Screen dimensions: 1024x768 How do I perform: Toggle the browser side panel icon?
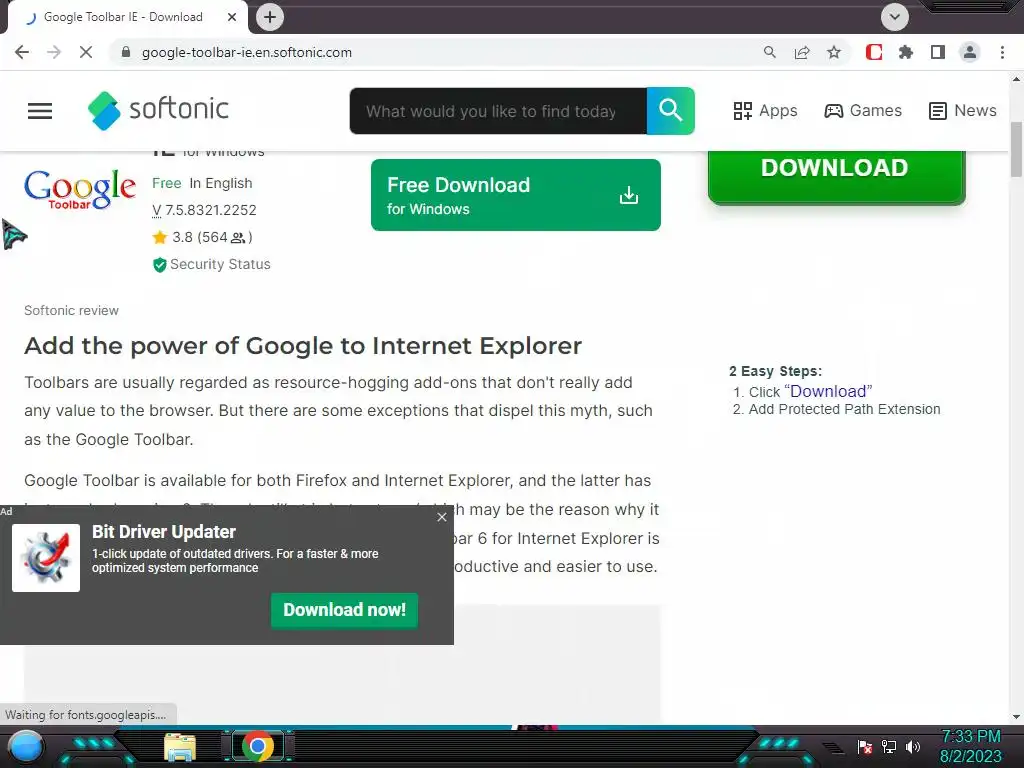pyautogui.click(x=938, y=52)
